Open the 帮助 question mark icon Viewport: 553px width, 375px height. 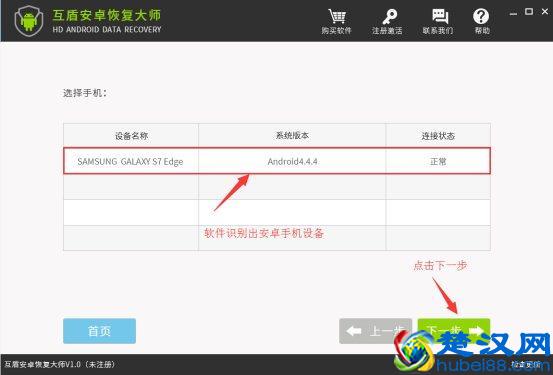(481, 17)
